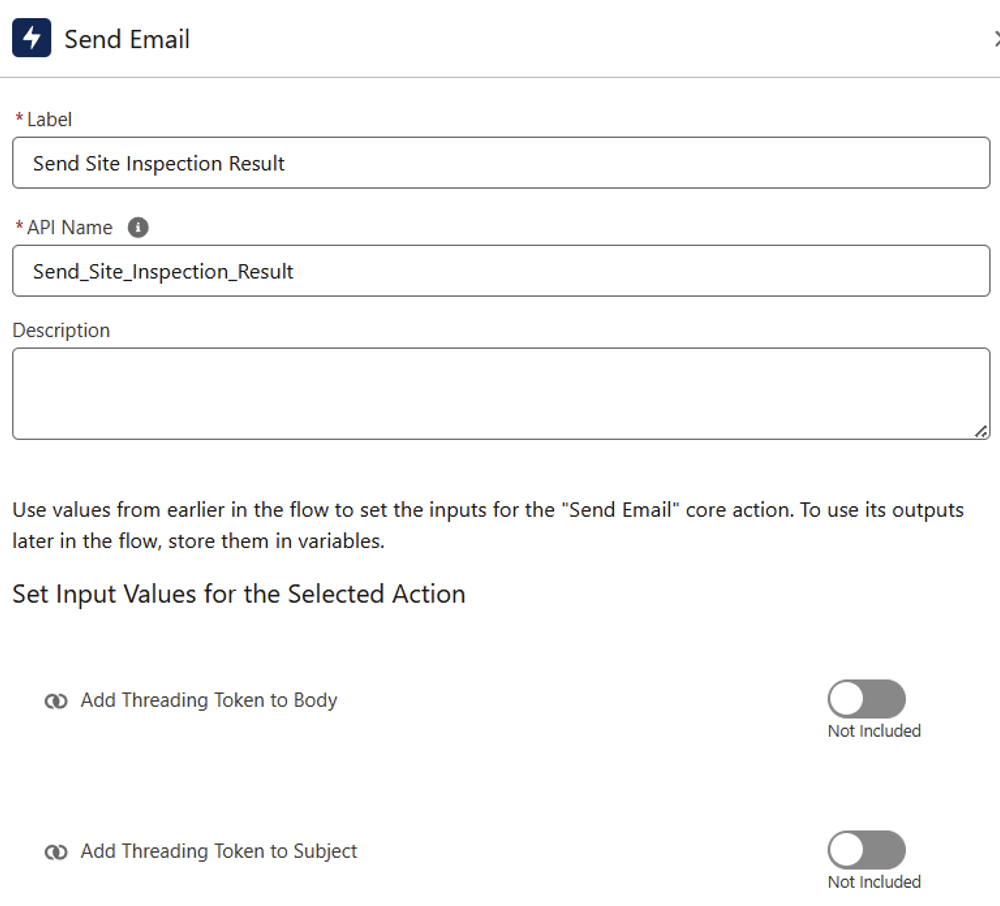Click the "API Name" field caption
The height and width of the screenshot is (906, 1000).
[69, 228]
